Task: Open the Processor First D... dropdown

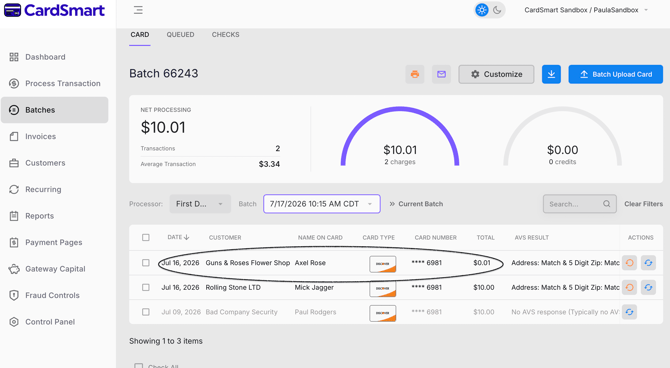Action: (200, 204)
